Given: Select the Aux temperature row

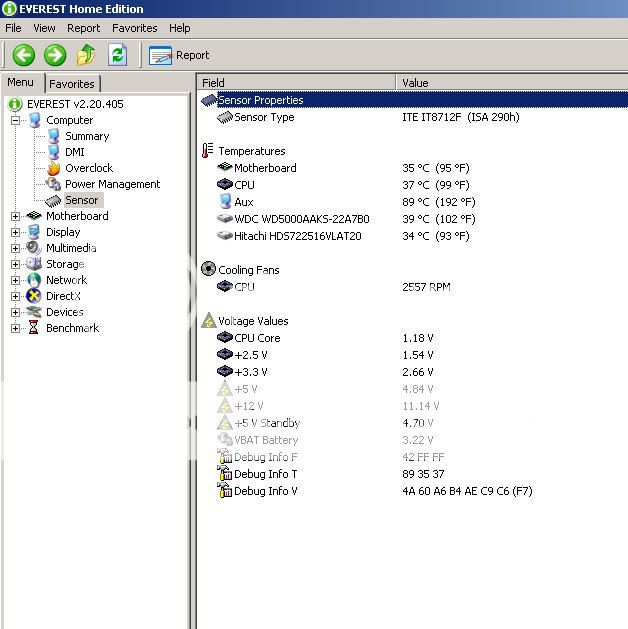Looking at the screenshot, I should 413,202.
